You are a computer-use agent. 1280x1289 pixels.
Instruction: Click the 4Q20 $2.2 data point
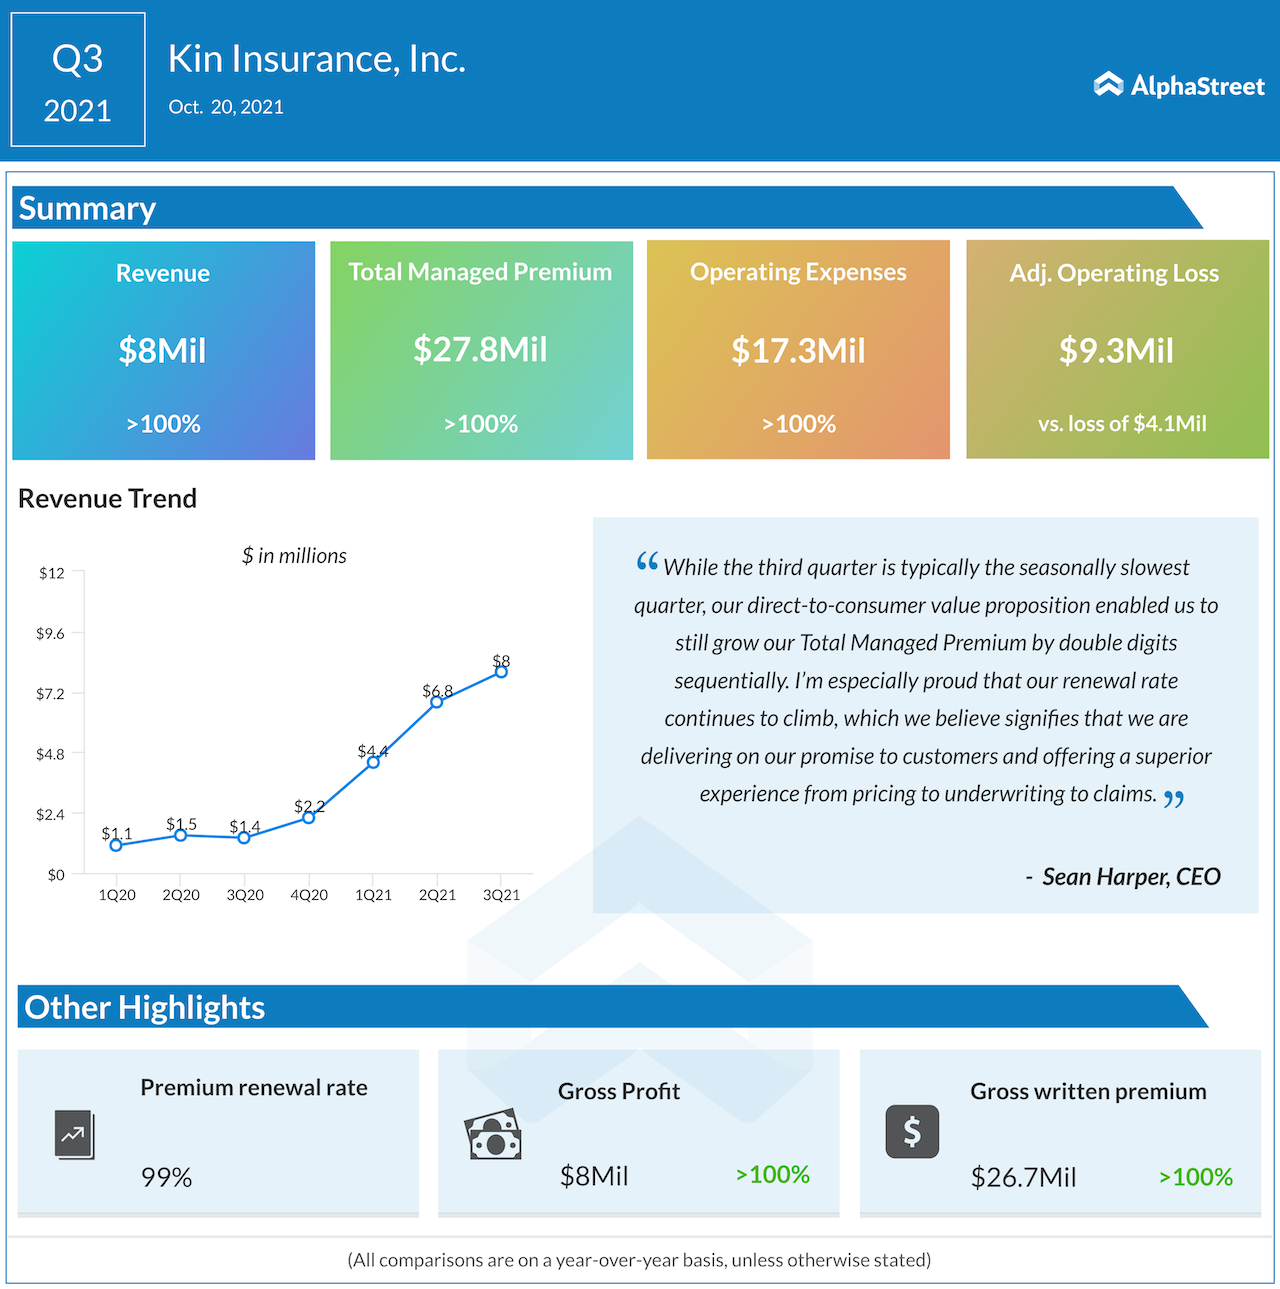pyautogui.click(x=309, y=817)
